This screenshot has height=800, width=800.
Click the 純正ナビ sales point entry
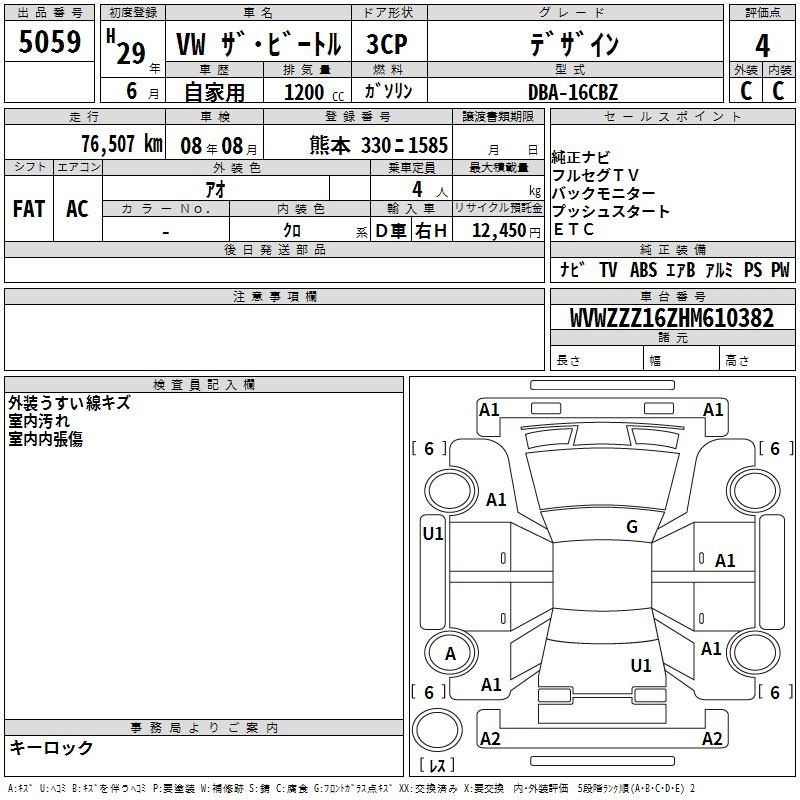tap(580, 157)
